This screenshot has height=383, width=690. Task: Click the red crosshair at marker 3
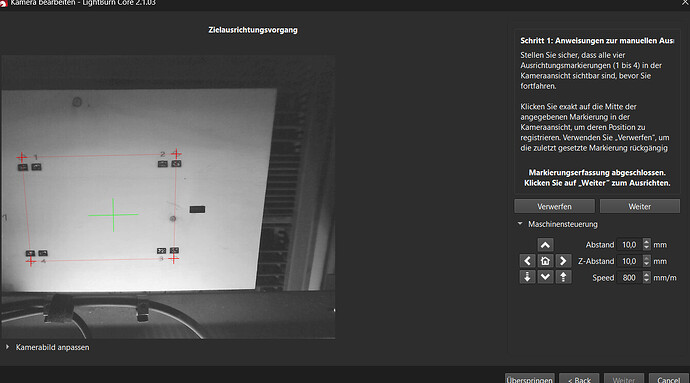[x=174, y=258]
